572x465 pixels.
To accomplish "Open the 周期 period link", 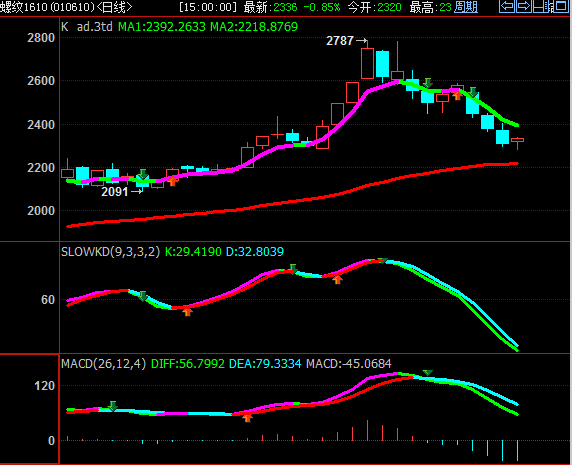I will 466,7.
